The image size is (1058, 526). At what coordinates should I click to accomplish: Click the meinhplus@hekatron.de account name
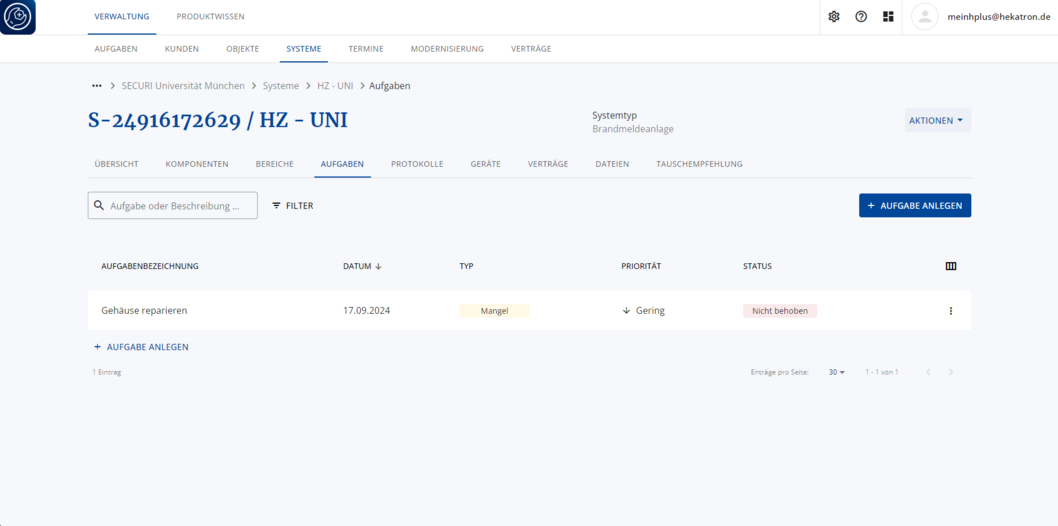point(998,17)
